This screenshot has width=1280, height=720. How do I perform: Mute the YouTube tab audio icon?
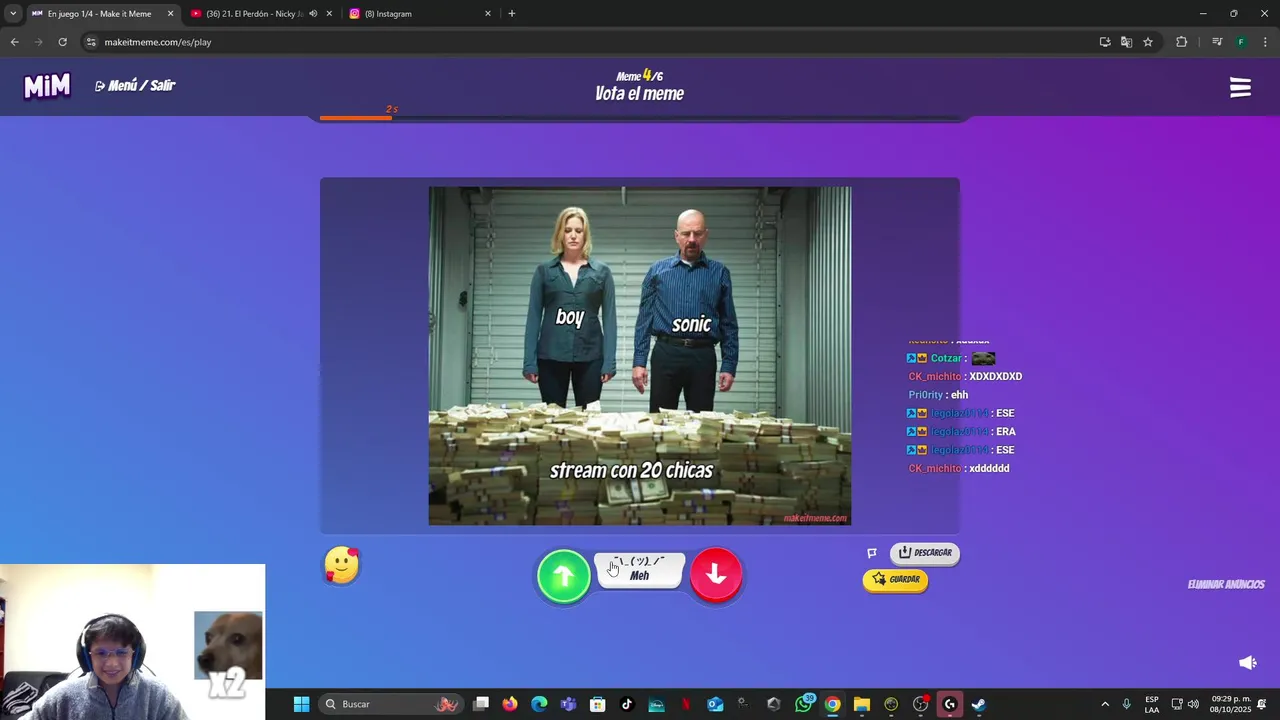(x=313, y=14)
